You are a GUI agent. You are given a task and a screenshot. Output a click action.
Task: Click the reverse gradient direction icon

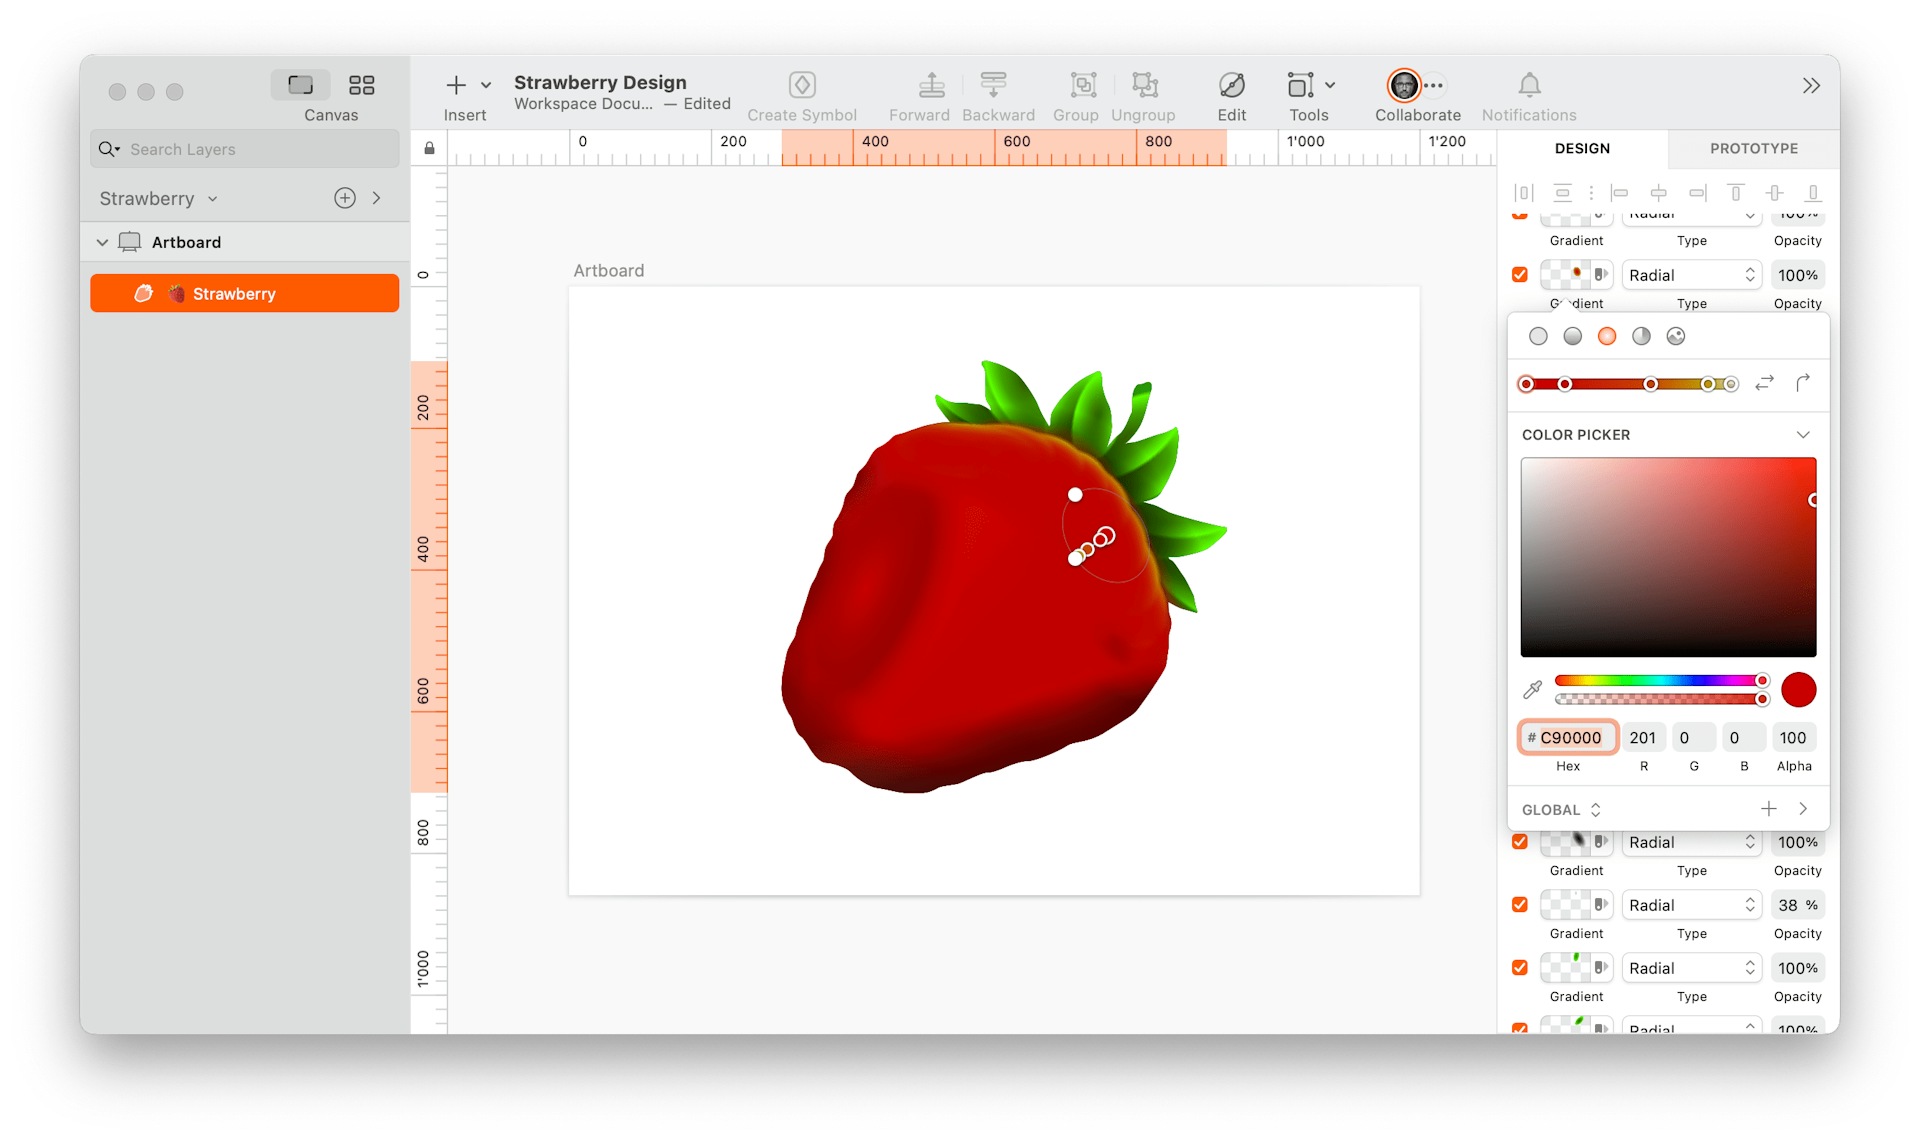click(1764, 384)
